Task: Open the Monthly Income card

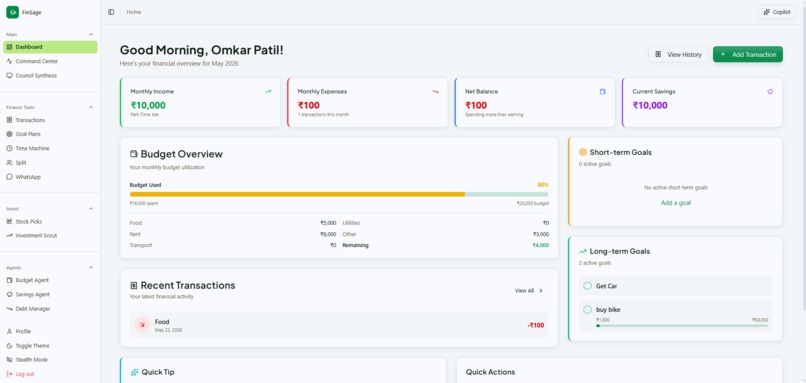Action: click(x=200, y=103)
